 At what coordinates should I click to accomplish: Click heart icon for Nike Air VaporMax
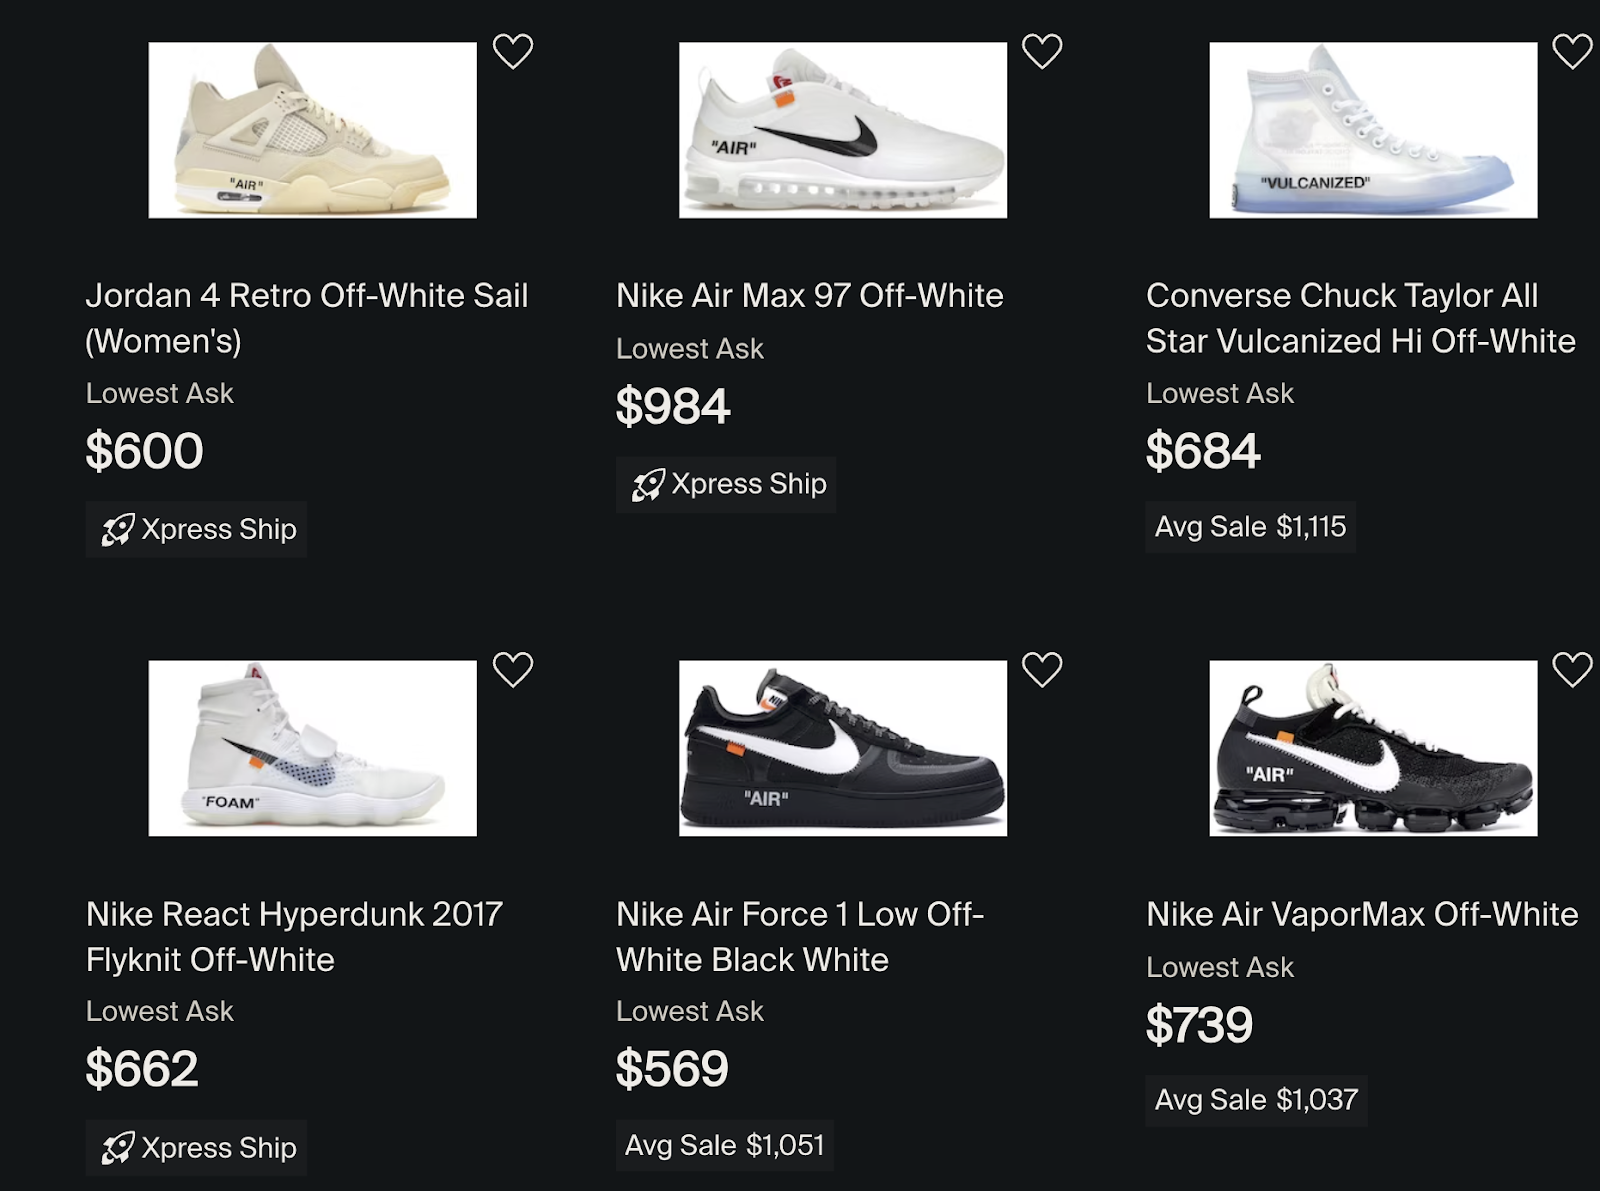1572,669
